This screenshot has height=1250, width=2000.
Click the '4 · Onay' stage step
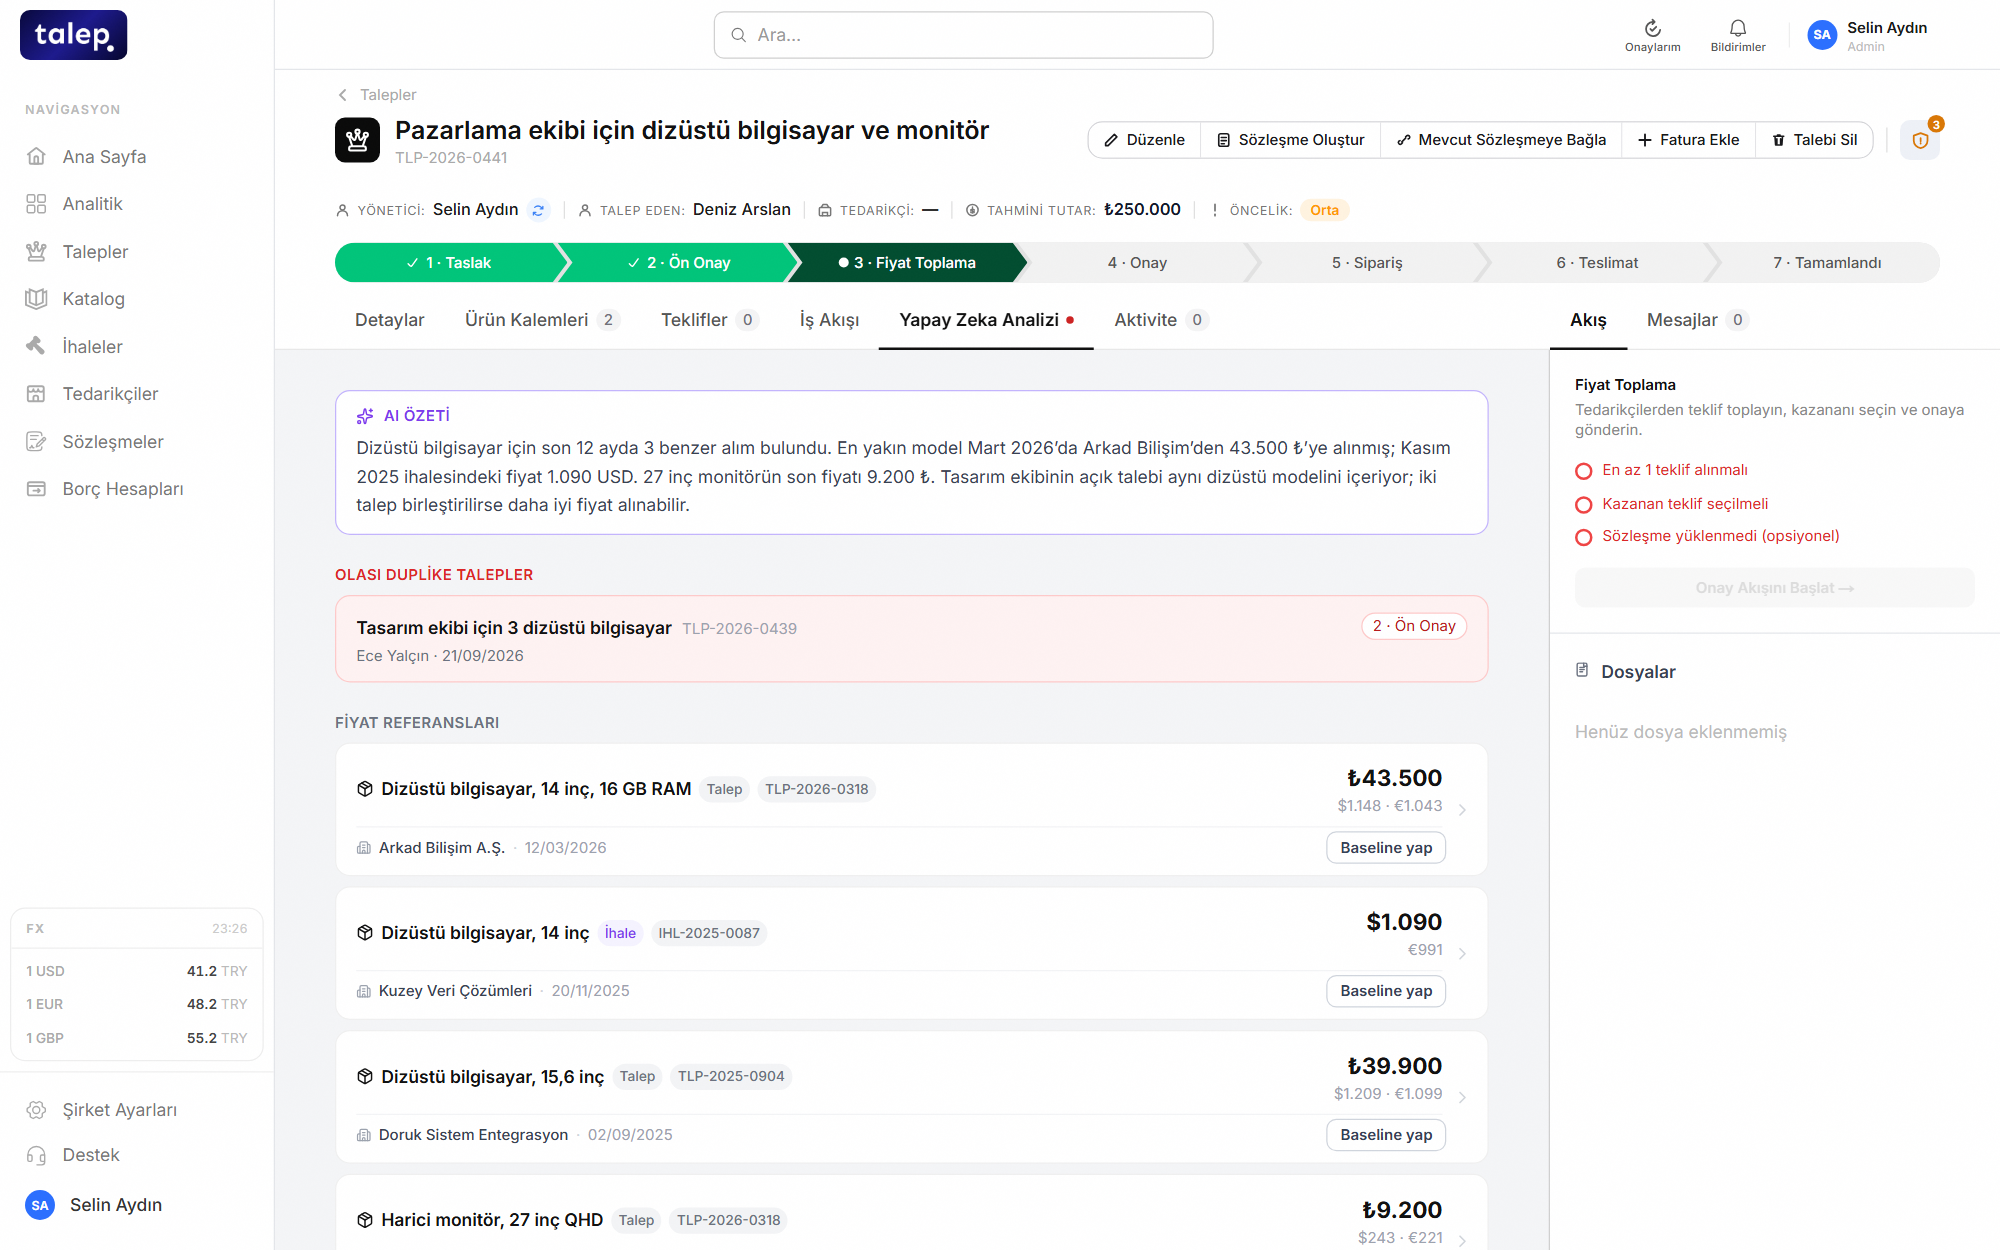pos(1137,263)
